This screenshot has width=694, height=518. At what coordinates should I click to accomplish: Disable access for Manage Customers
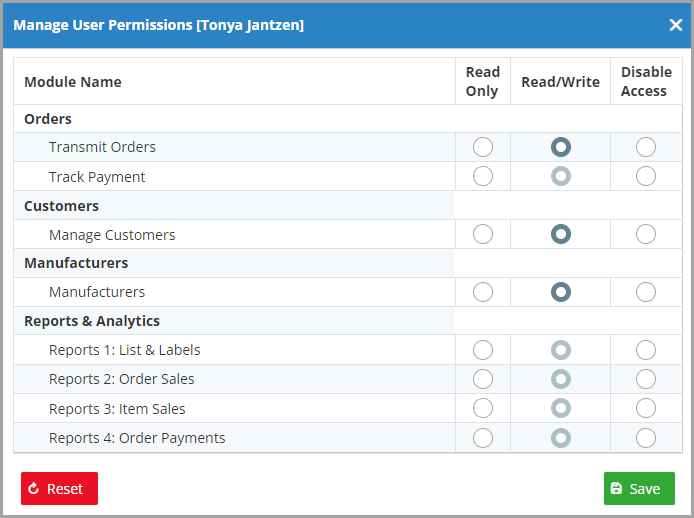coord(646,234)
